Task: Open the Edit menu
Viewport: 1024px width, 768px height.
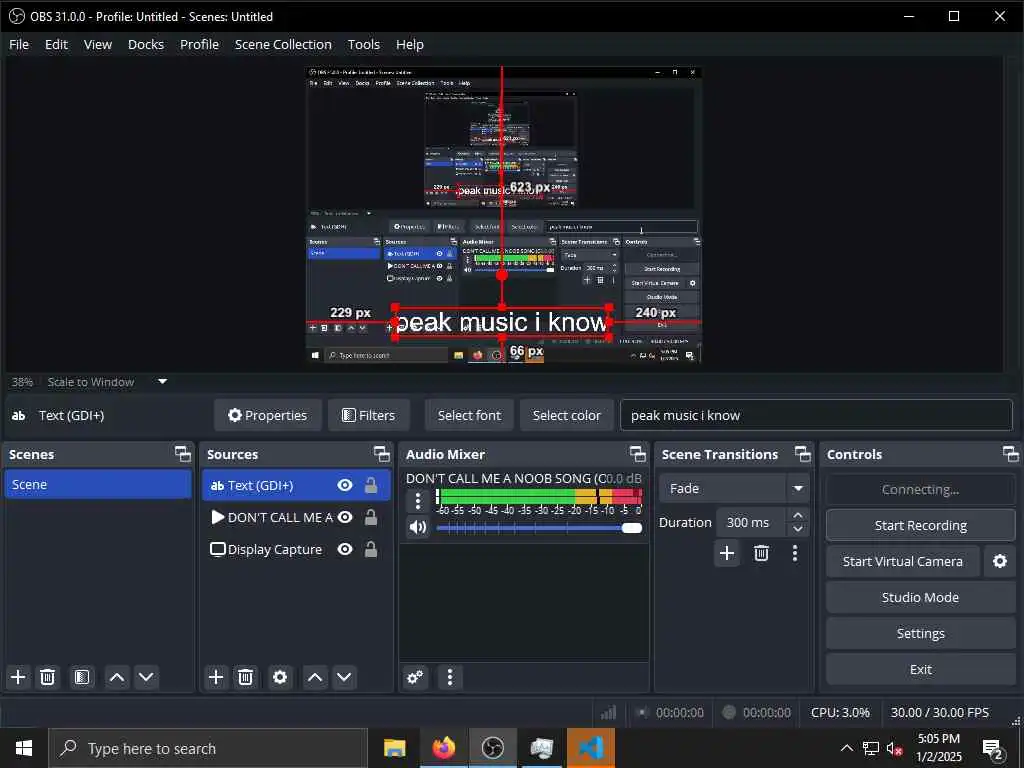Action: pos(56,44)
